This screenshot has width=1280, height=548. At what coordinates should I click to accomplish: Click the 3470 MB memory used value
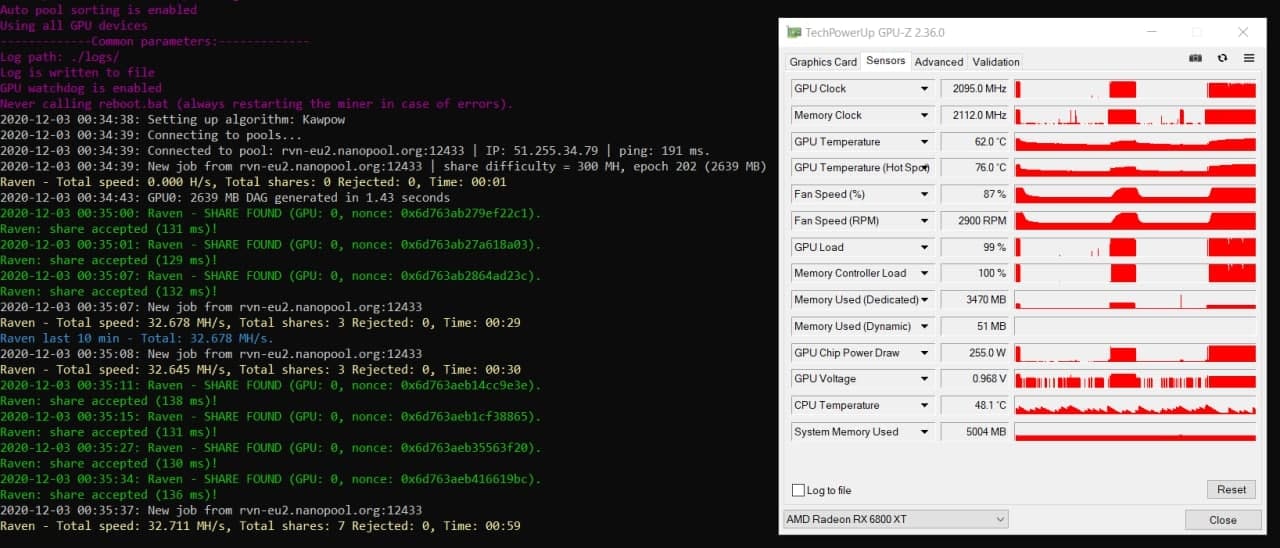pos(975,300)
